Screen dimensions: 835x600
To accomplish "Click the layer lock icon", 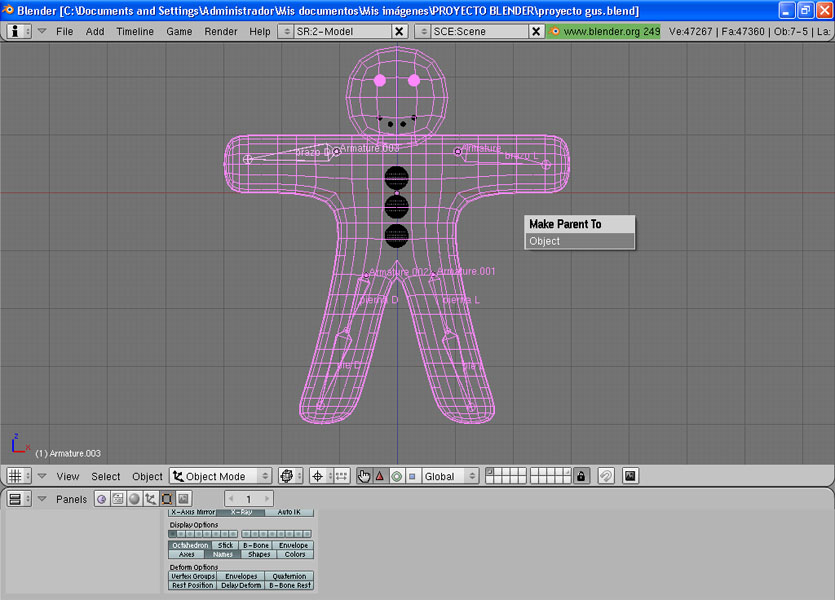I will pyautogui.click(x=582, y=477).
